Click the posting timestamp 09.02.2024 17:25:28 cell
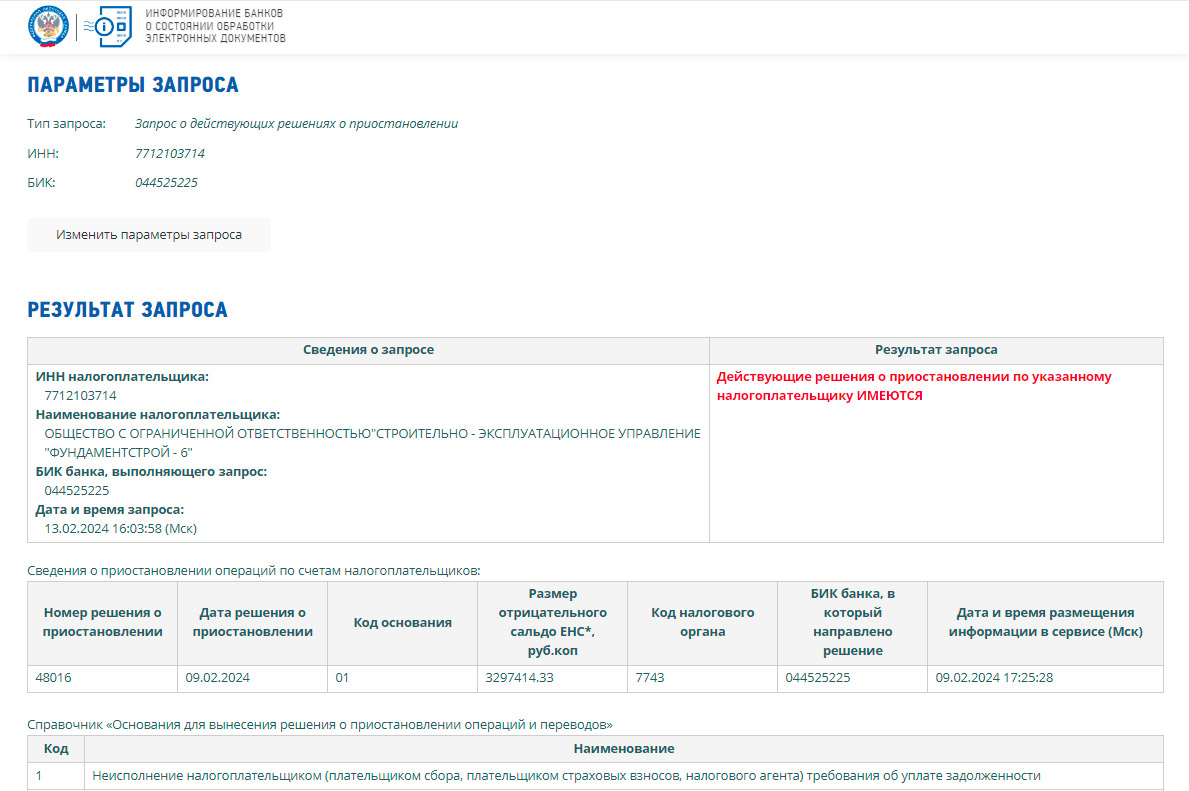The width and height of the screenshot is (1189, 791). [x=1045, y=678]
